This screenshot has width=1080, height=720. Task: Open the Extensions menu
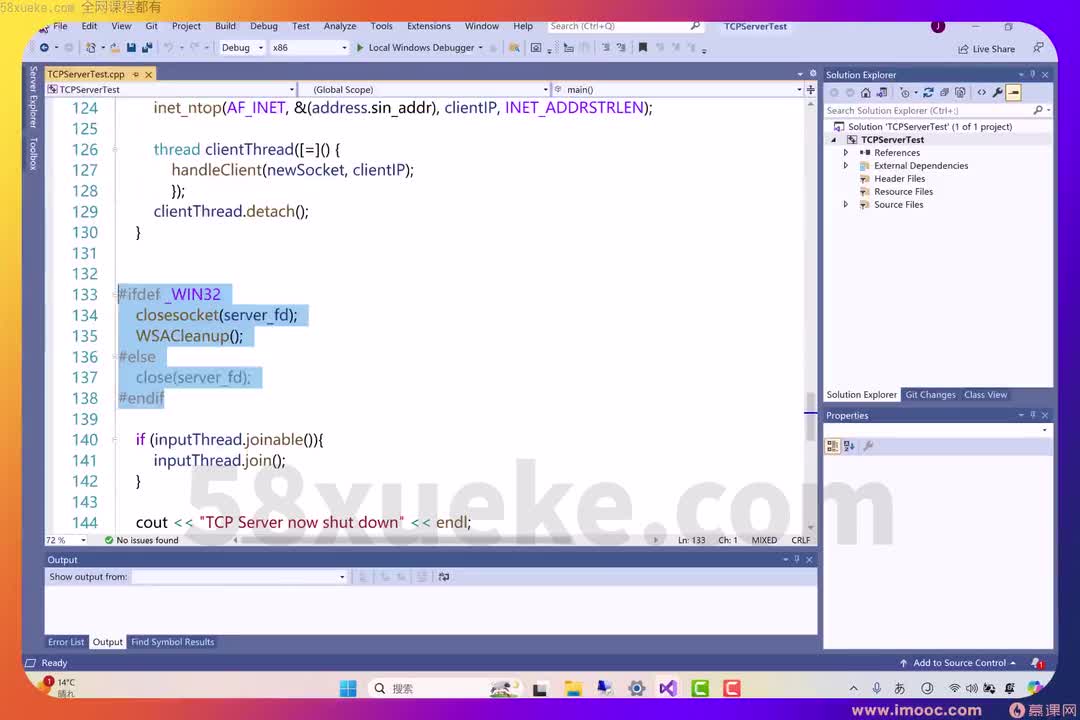428,26
